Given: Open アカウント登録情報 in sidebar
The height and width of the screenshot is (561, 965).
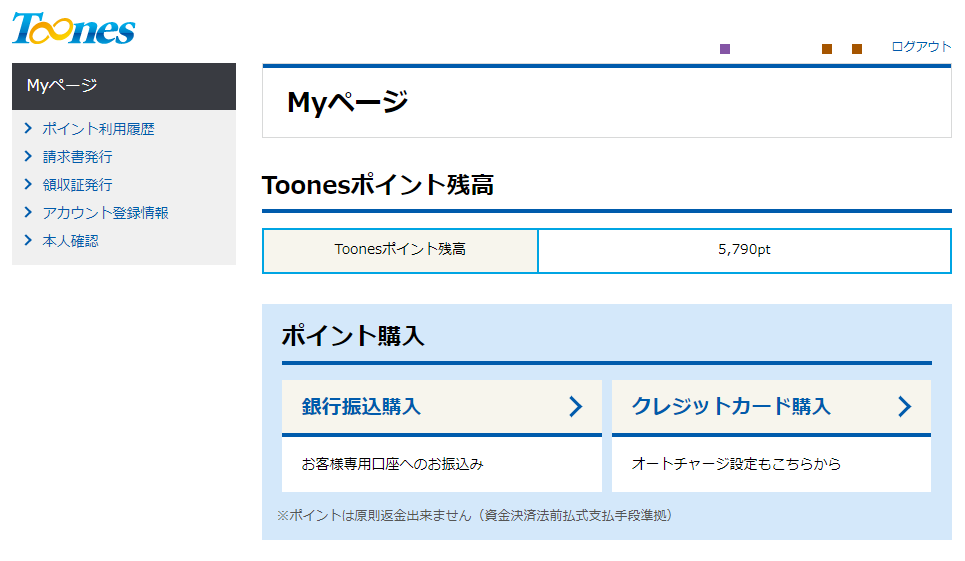Looking at the screenshot, I should point(105,213).
